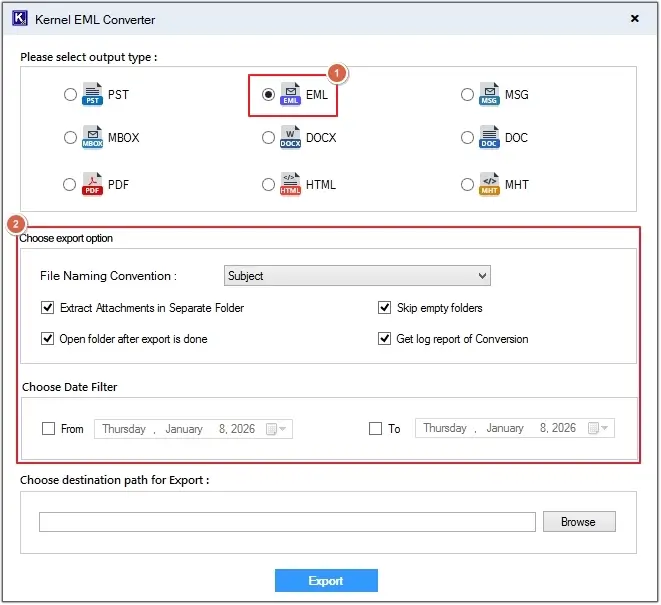This screenshot has height=605, width=661.
Task: Click the EML file format icon
Action: tap(290, 94)
